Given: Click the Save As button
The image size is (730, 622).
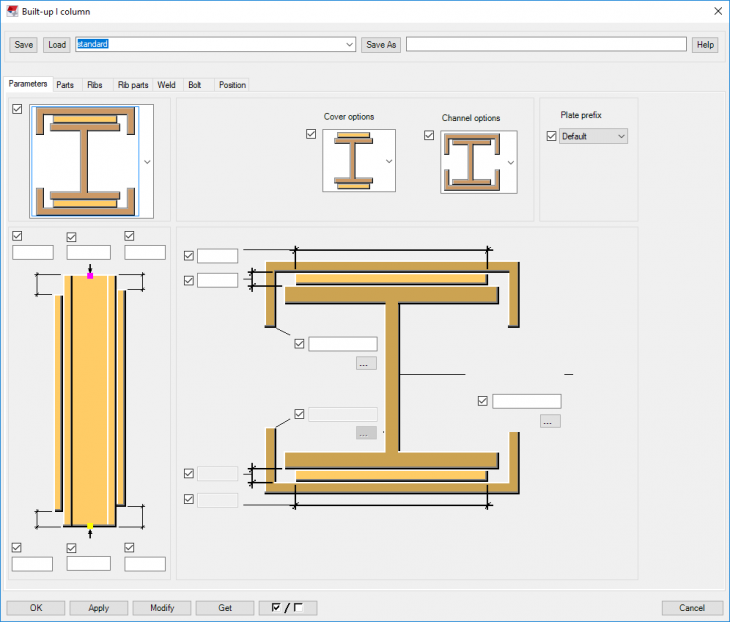Looking at the screenshot, I should coord(381,45).
